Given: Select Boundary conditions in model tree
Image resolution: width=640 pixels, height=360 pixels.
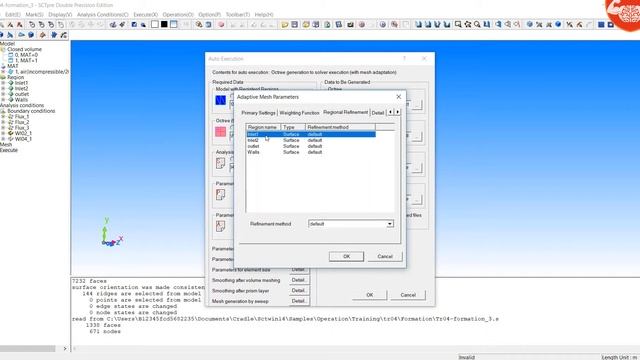Looking at the screenshot, I should pos(31,111).
